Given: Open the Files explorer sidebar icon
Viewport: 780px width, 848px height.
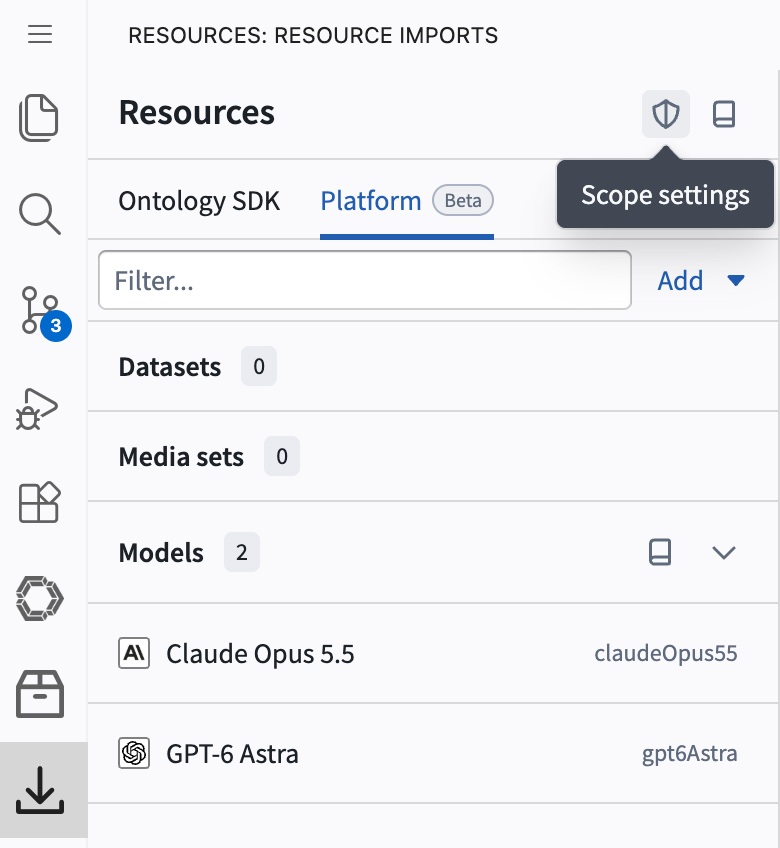Looking at the screenshot, I should pos(39,118).
